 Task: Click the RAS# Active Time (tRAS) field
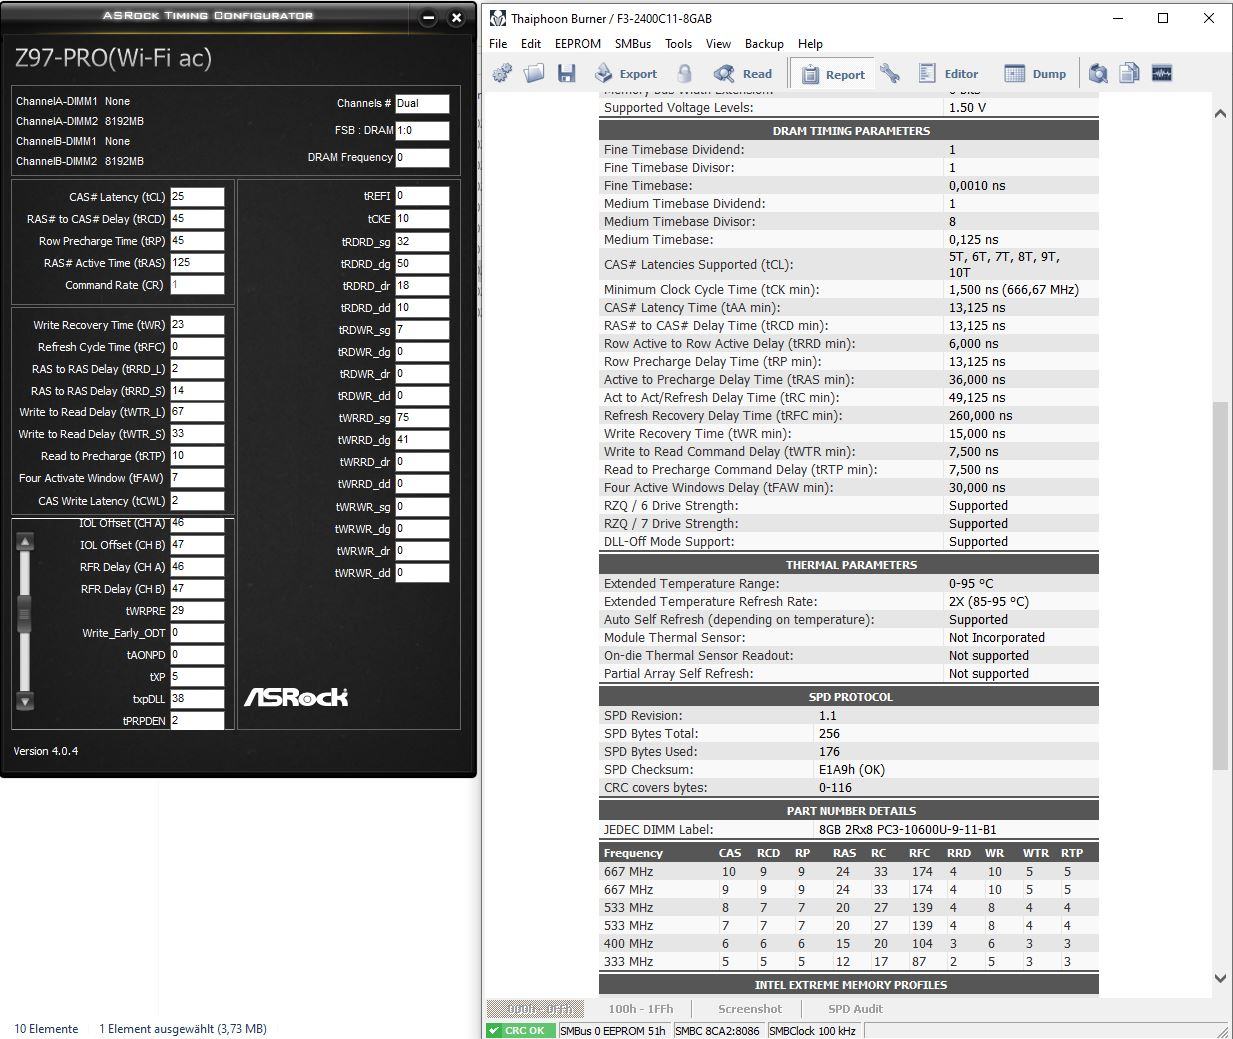point(197,263)
